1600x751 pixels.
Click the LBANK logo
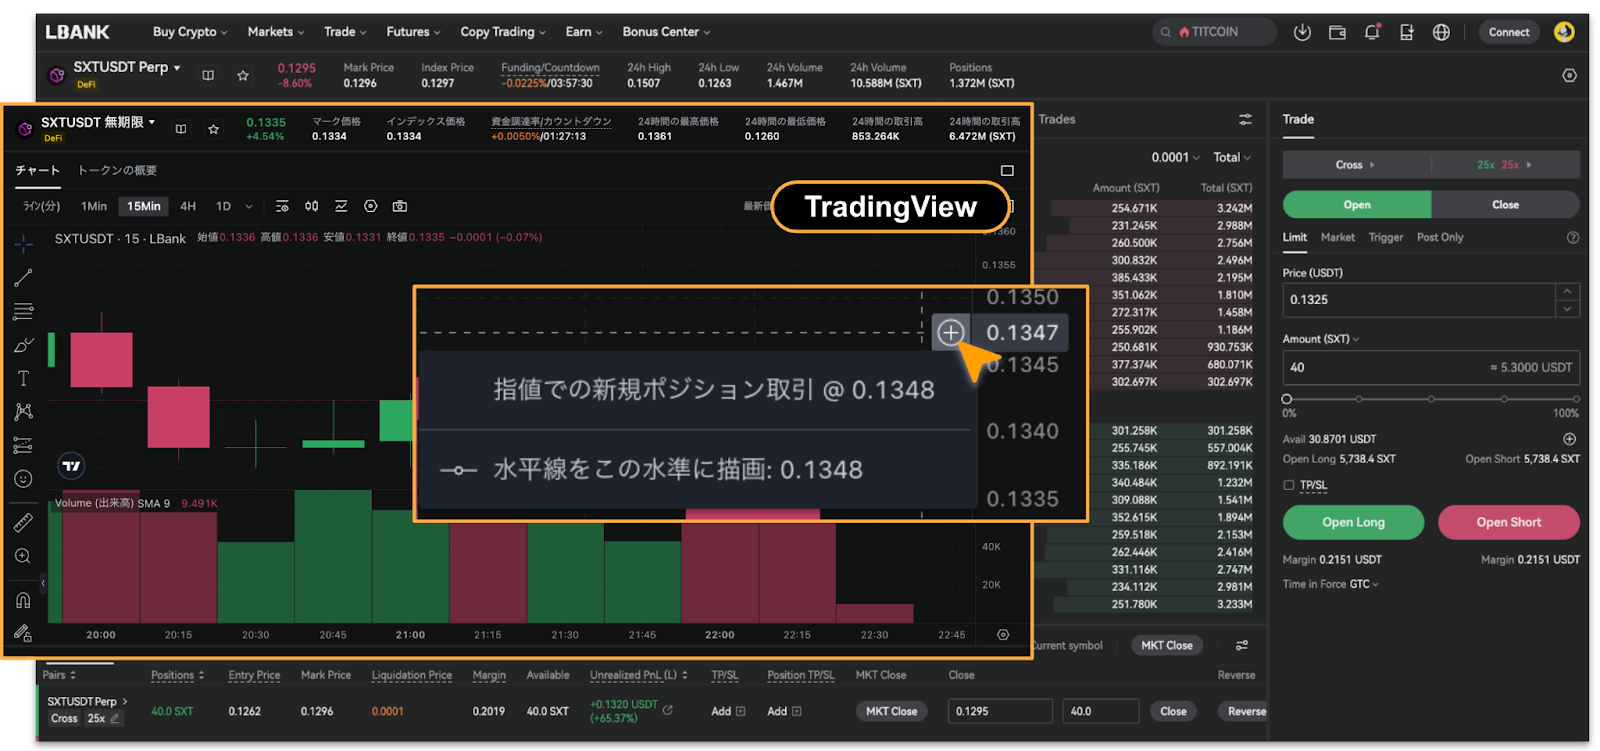(77, 32)
